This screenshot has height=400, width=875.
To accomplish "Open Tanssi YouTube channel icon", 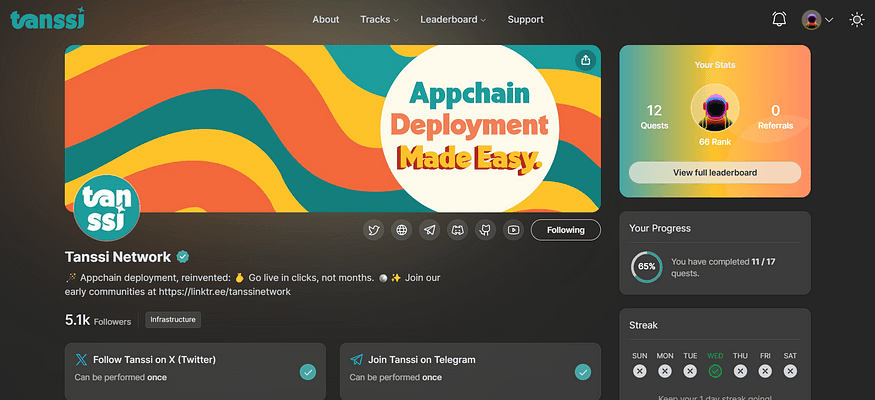I will click(513, 230).
